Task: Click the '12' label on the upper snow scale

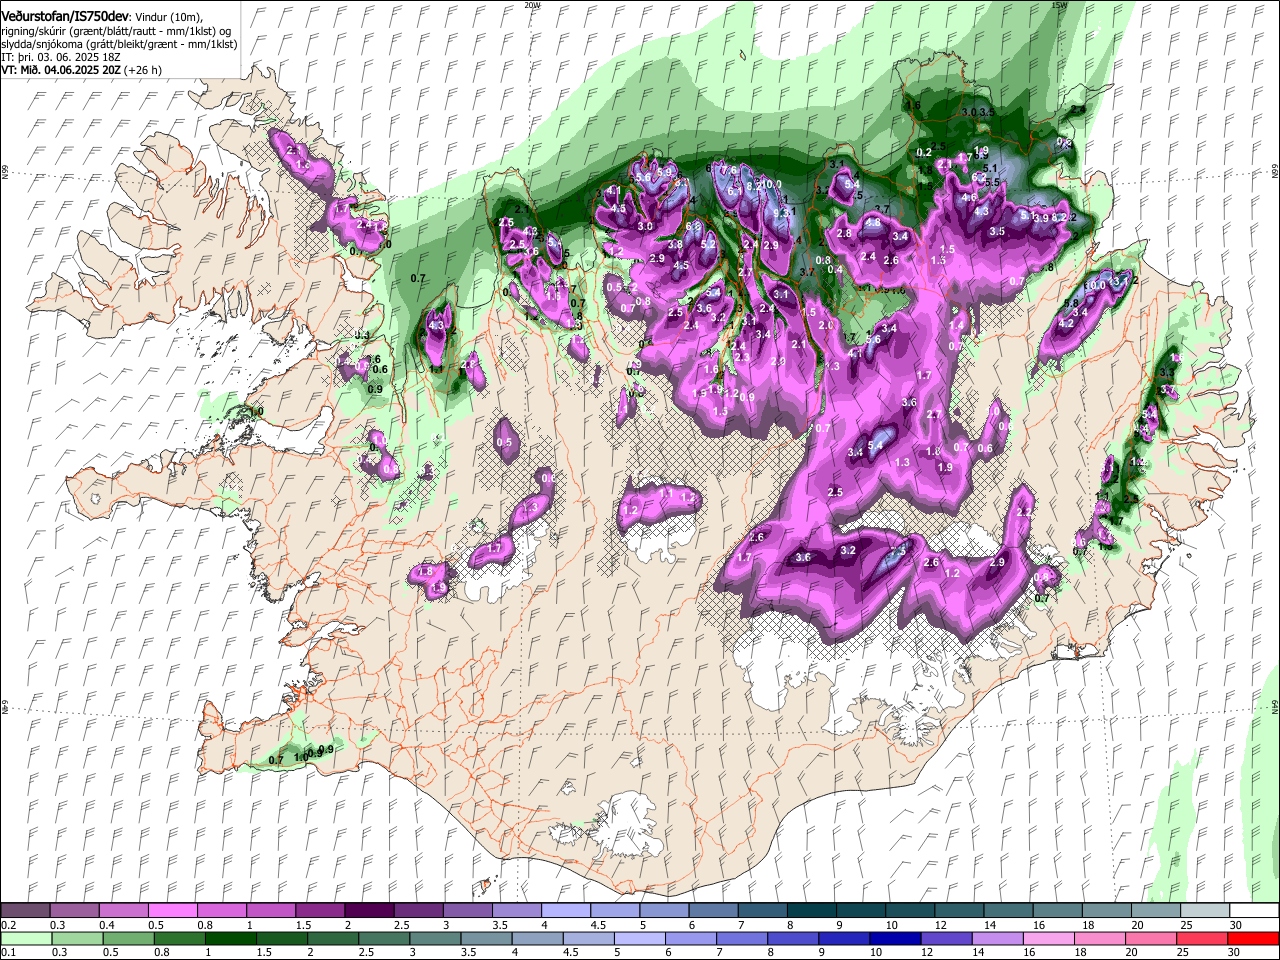Action: (941, 925)
